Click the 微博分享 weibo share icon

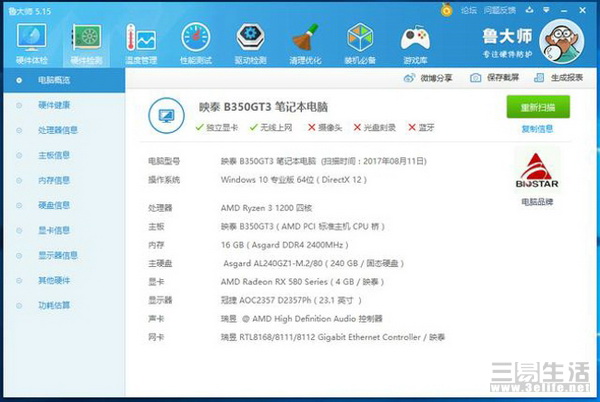click(409, 78)
